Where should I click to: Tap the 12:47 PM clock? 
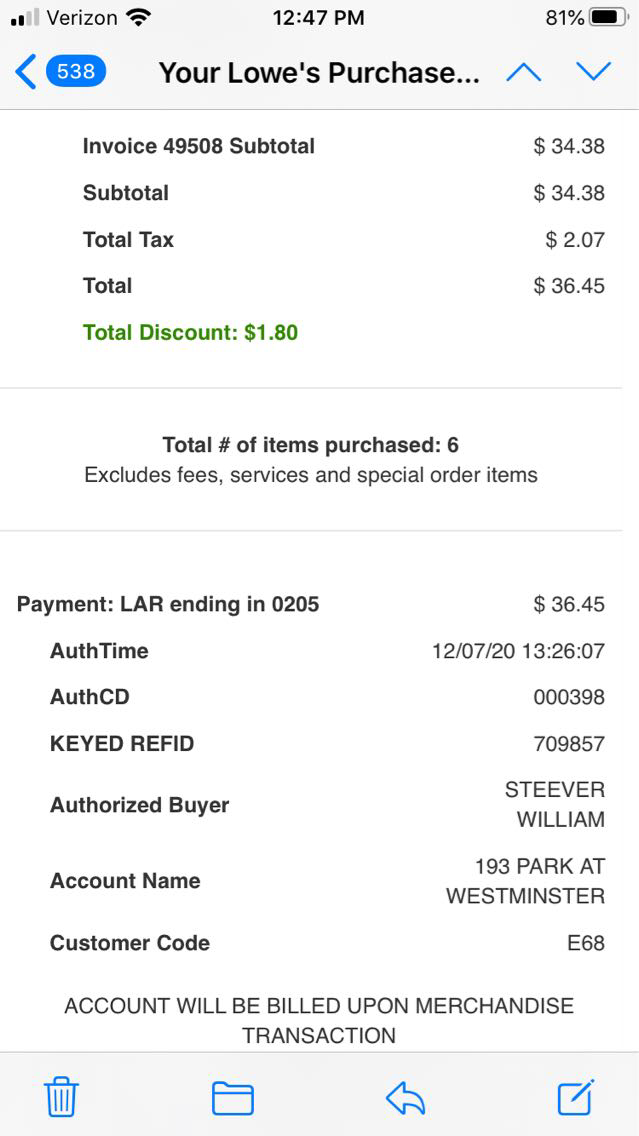tap(318, 18)
